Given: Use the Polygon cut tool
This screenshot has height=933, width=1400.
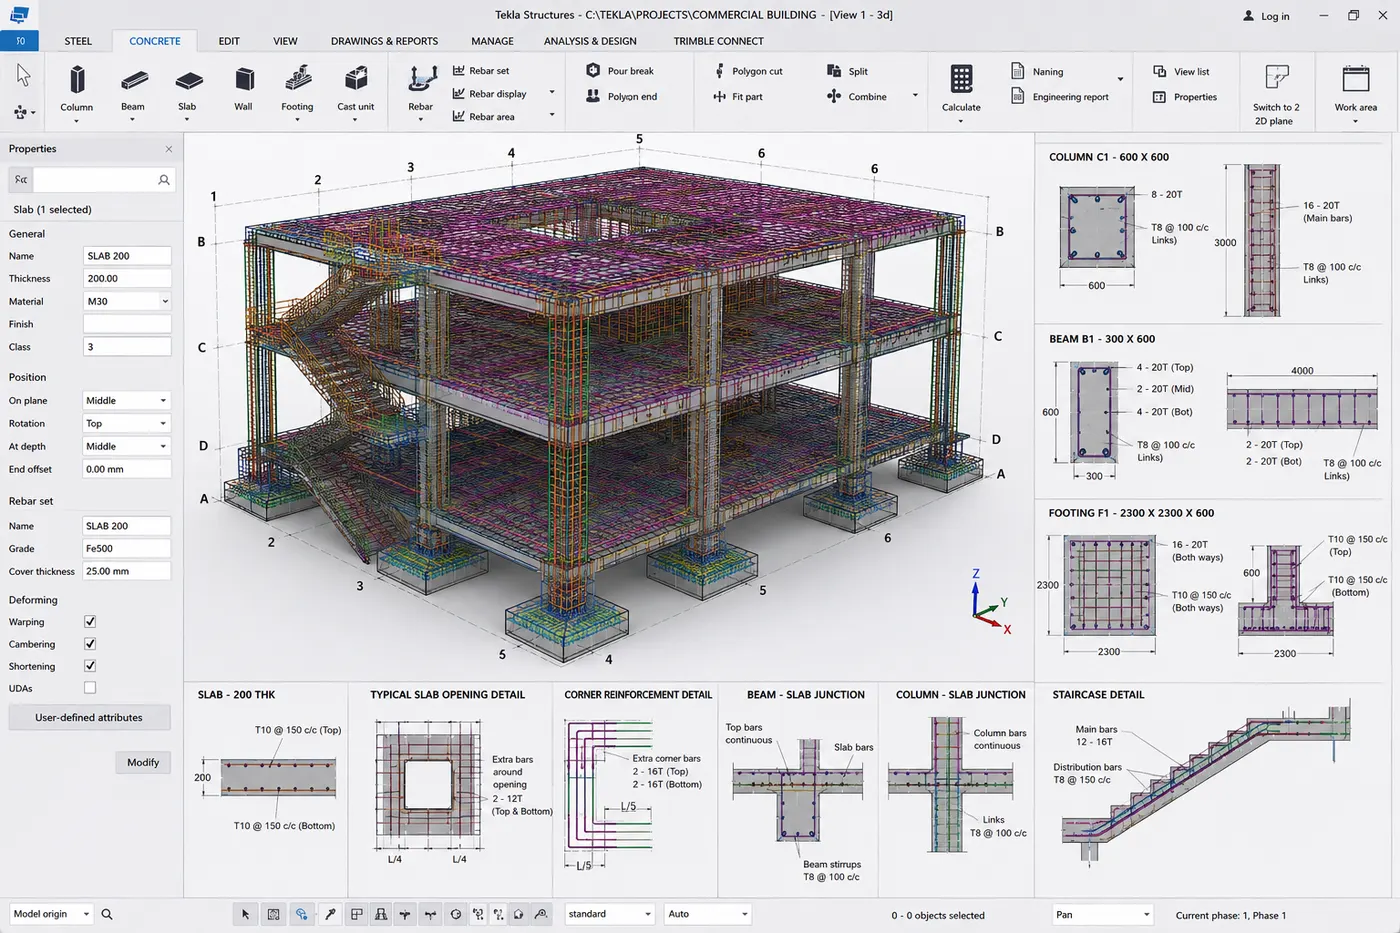Looking at the screenshot, I should [x=748, y=71].
